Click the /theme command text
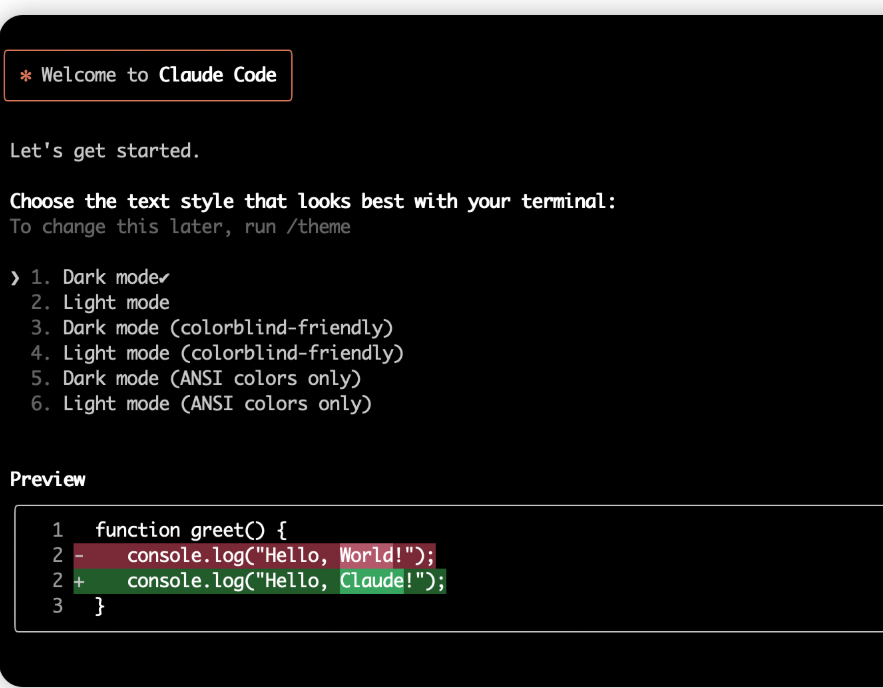Viewport: 883px width, 688px height. 320,227
